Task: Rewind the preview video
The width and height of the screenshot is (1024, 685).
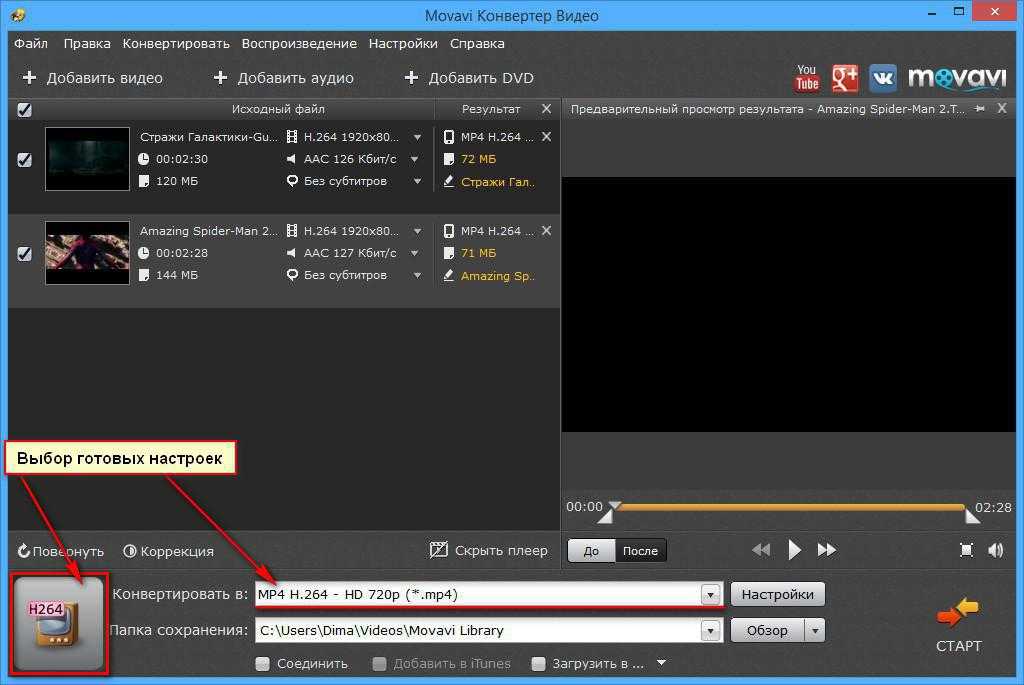Action: click(x=761, y=550)
